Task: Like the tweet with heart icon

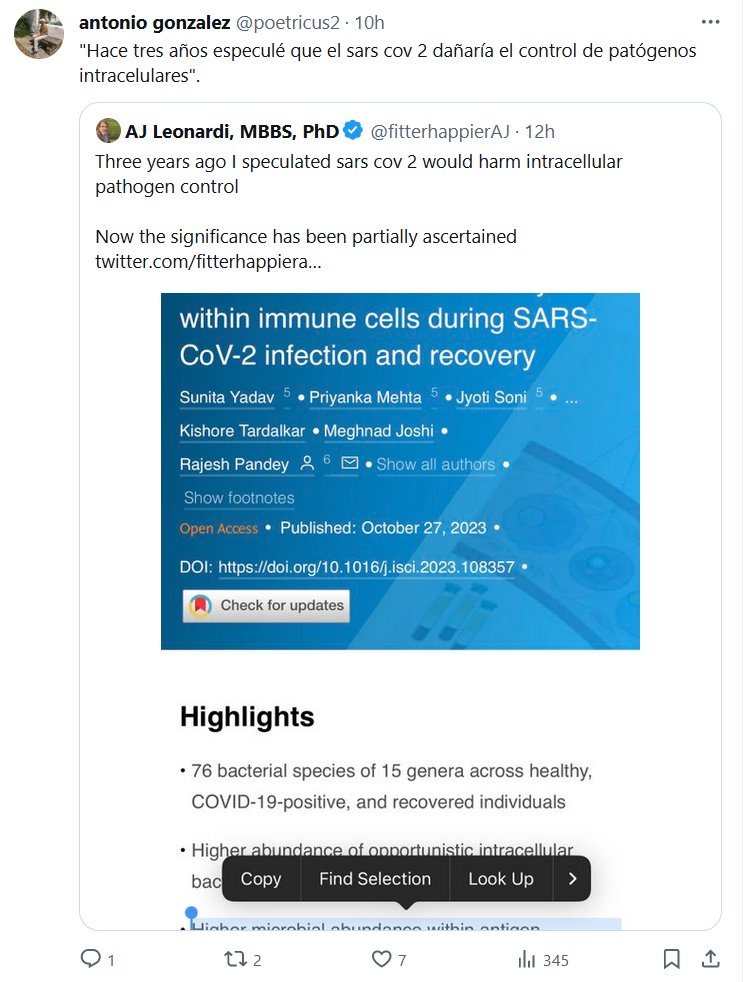Action: (381, 959)
